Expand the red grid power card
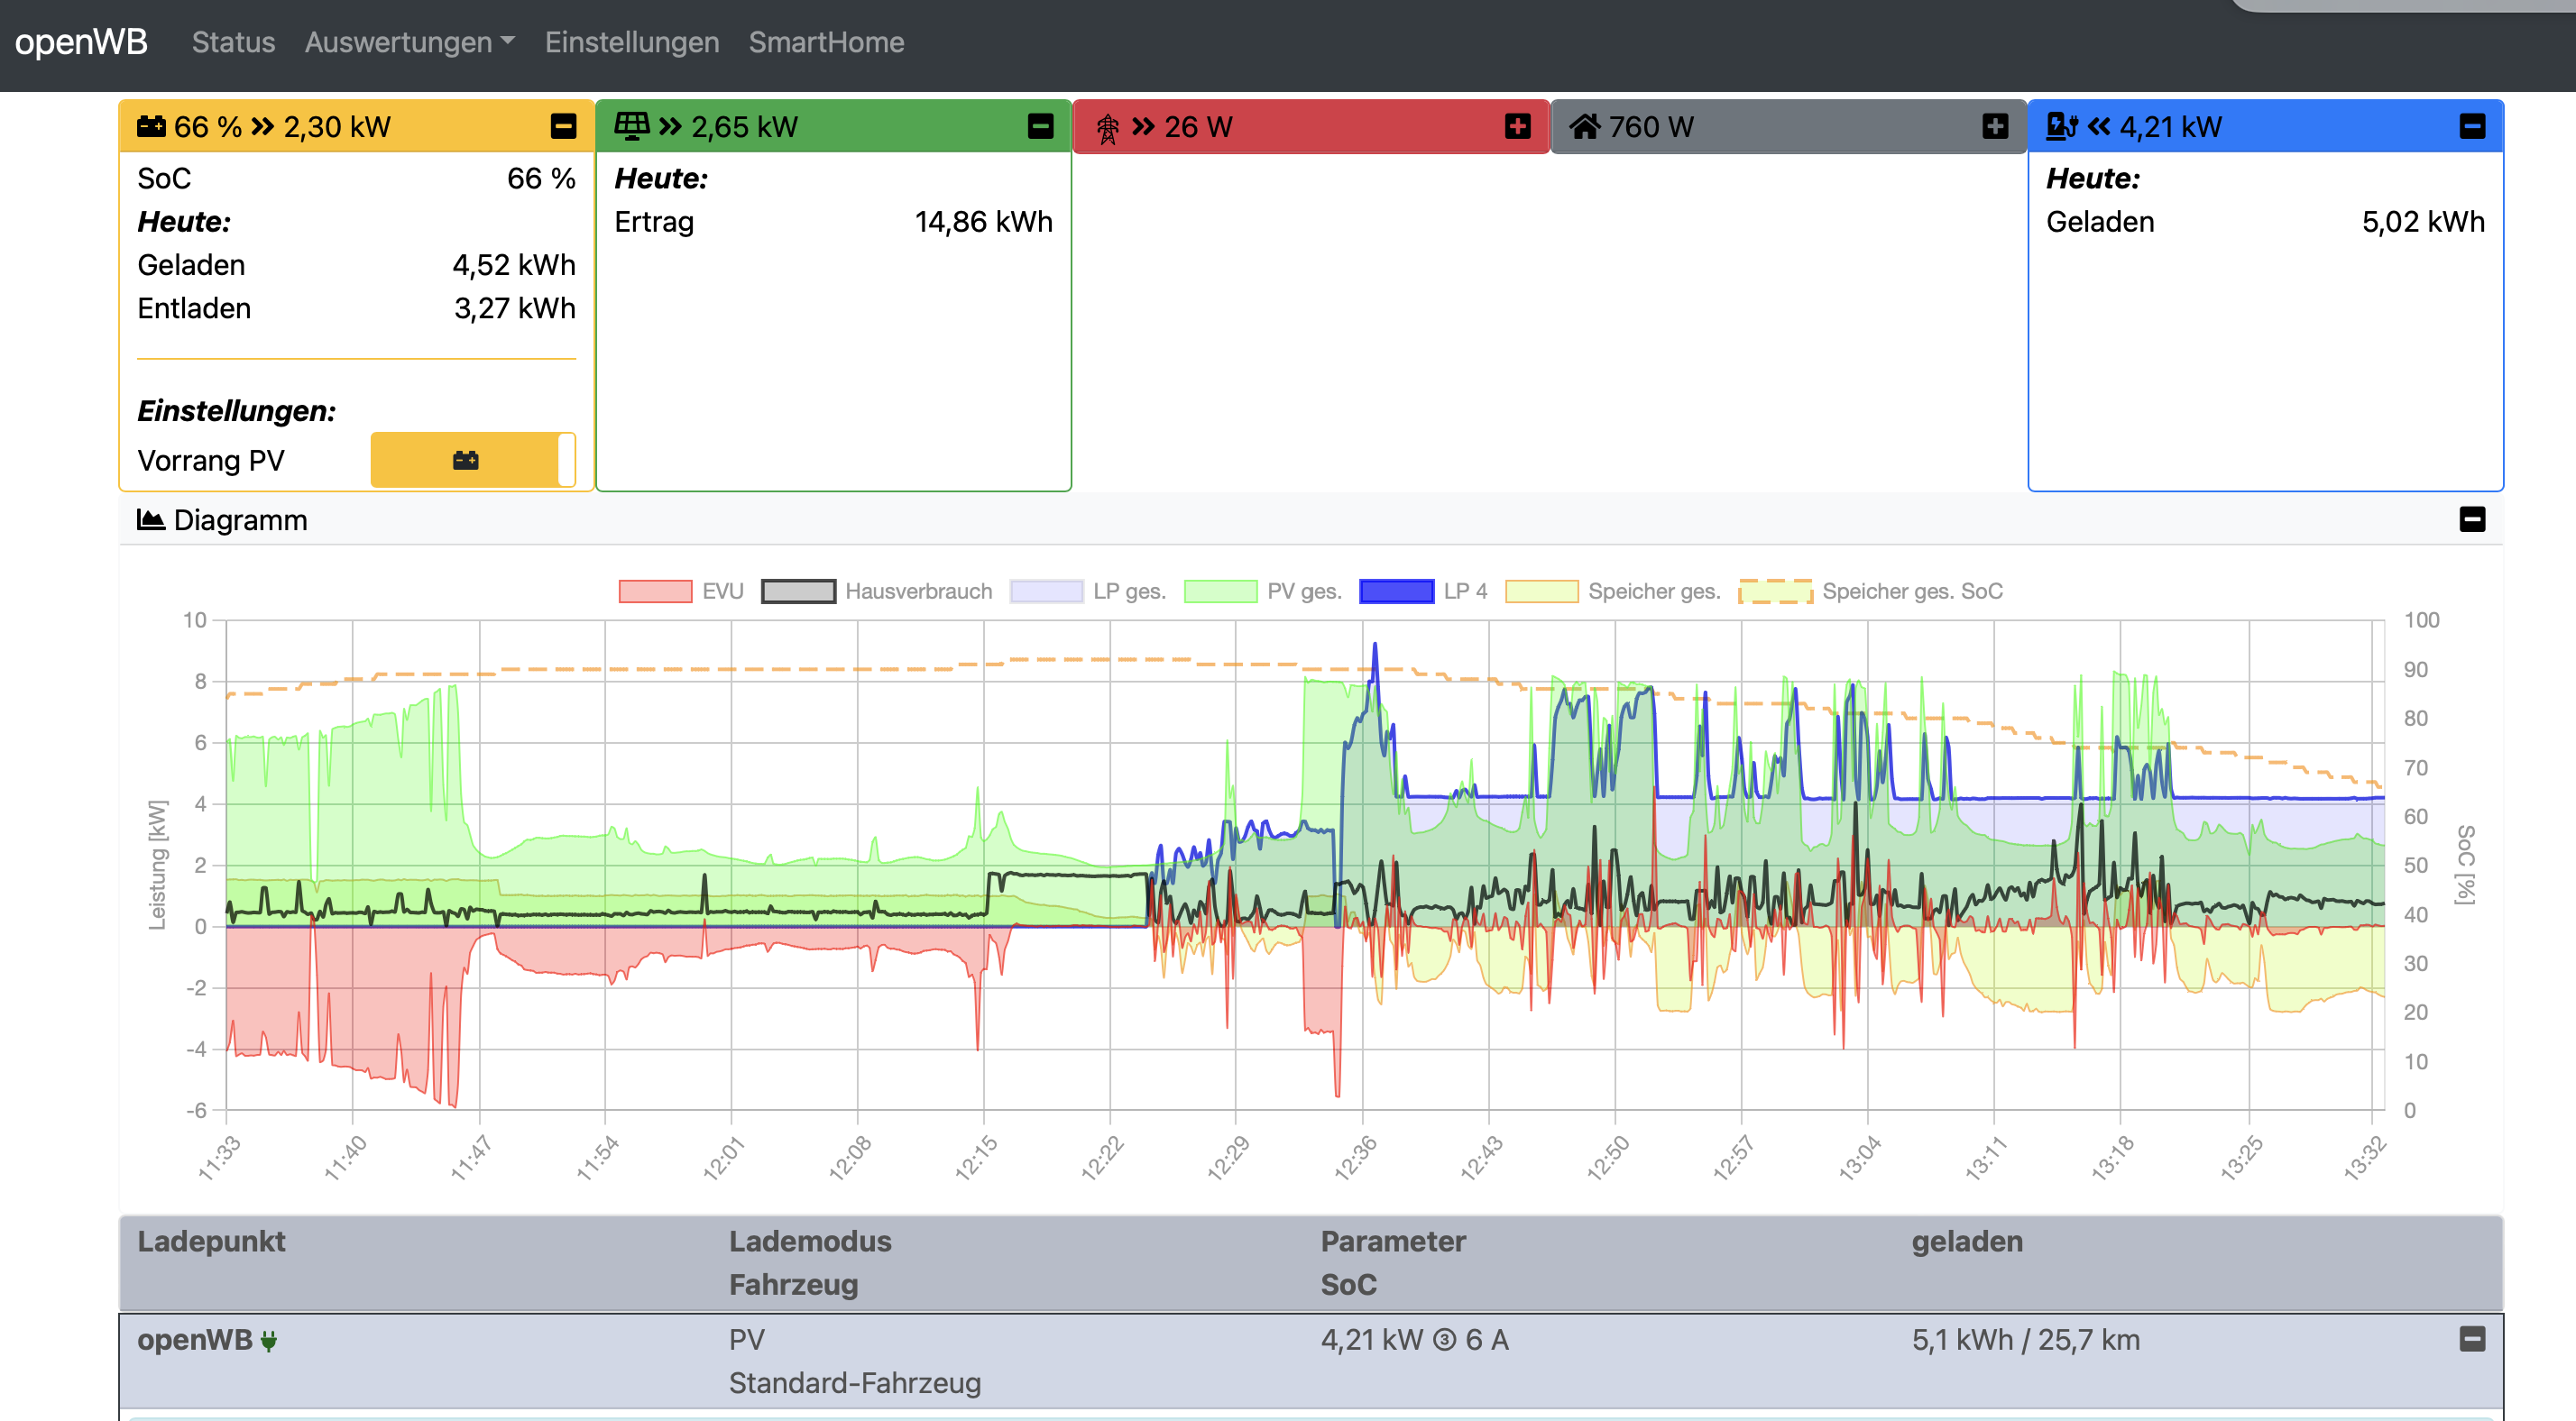This screenshot has height=1421, width=2576. coord(1517,126)
